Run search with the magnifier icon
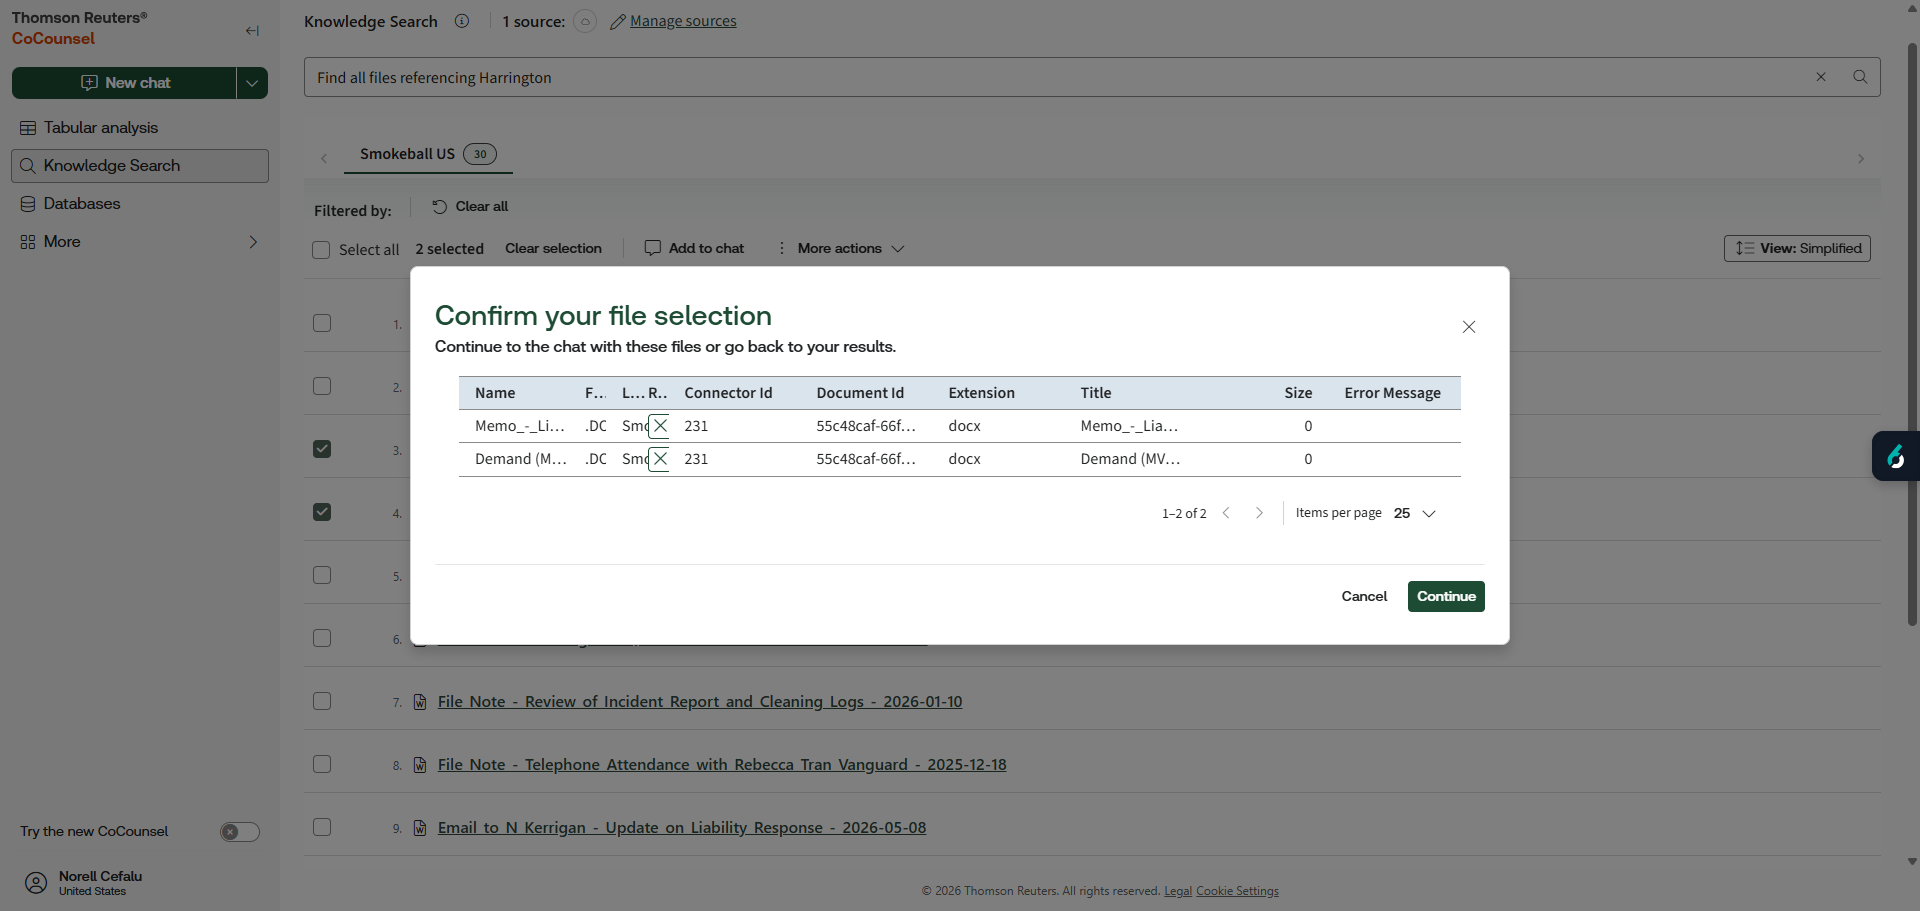1920x911 pixels. coord(1860,77)
